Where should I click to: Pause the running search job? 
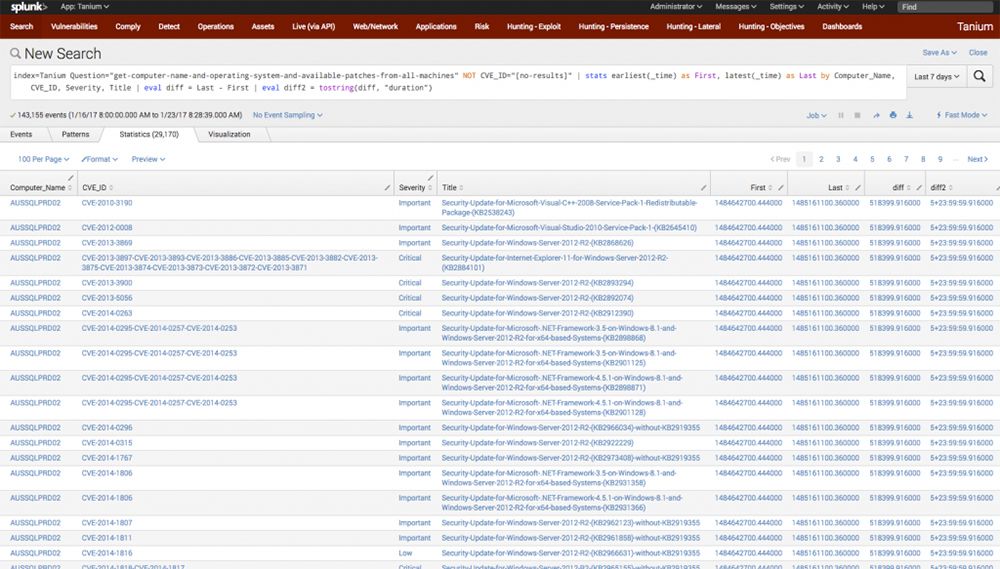tap(841, 115)
